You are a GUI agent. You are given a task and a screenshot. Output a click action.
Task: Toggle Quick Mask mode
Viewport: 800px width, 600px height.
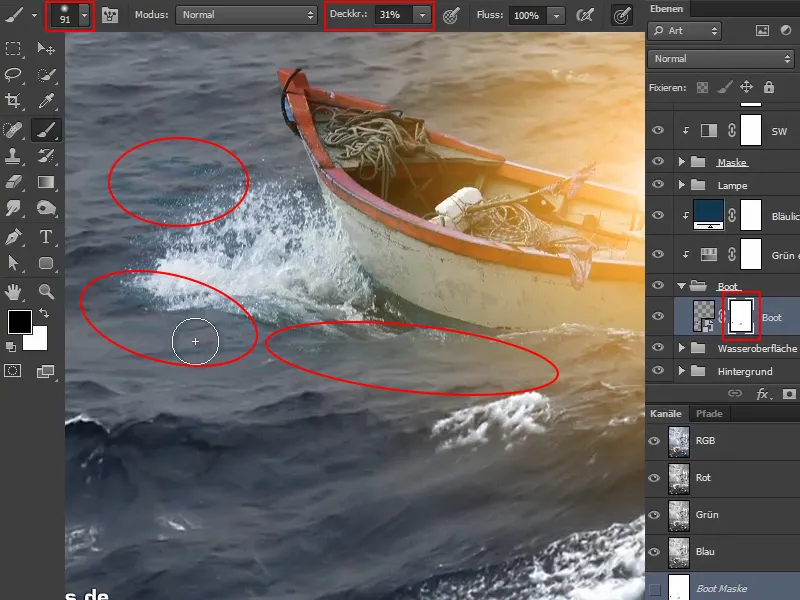click(x=13, y=371)
